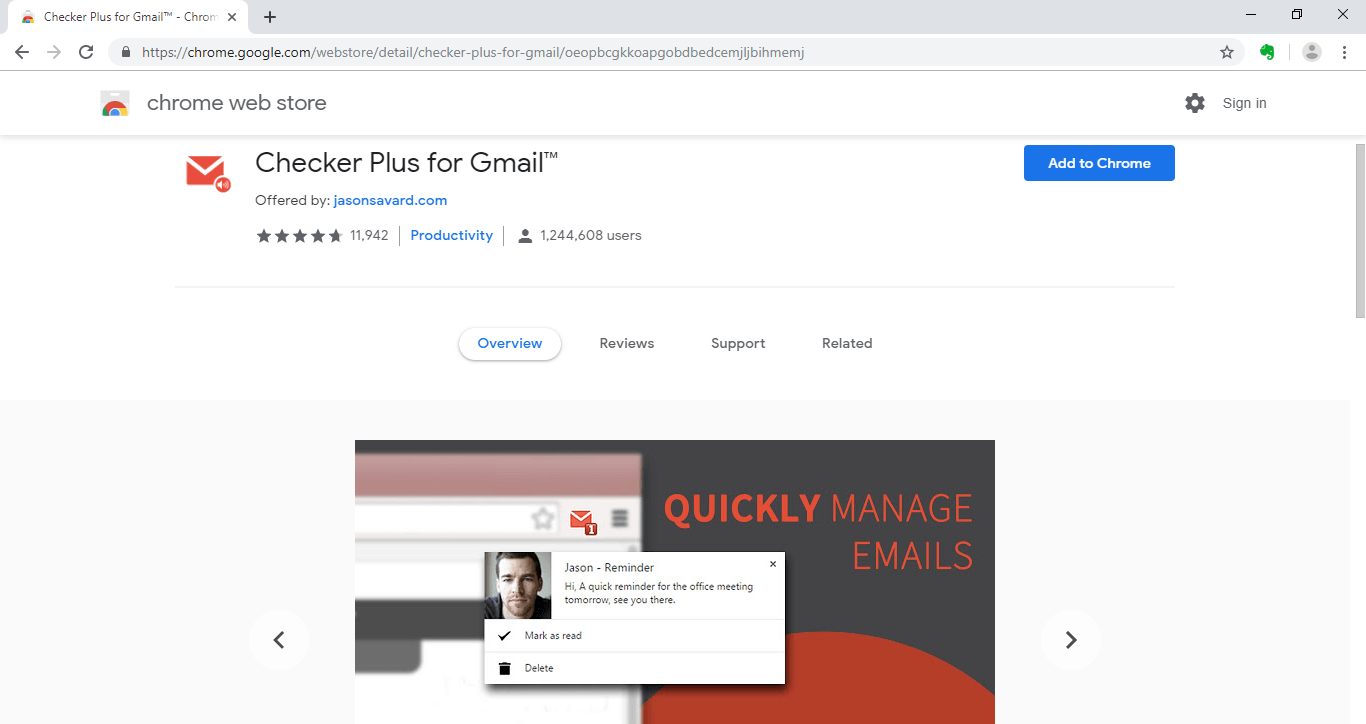Show next screenshot with right arrow
Viewport: 1366px width, 724px height.
pos(1071,640)
